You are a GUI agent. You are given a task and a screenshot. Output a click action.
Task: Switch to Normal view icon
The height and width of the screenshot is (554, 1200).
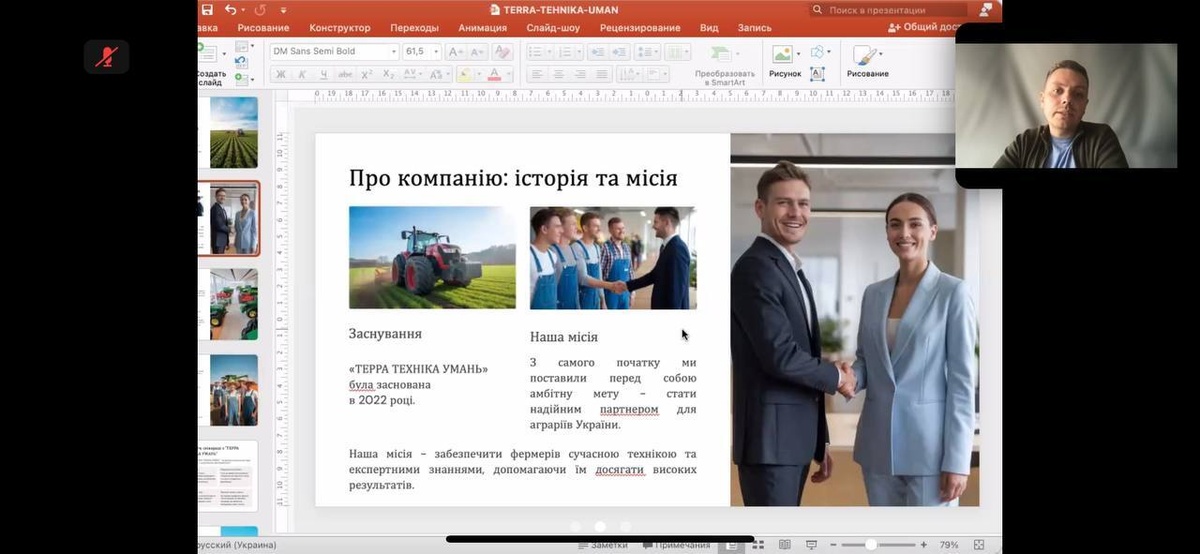click(x=733, y=546)
